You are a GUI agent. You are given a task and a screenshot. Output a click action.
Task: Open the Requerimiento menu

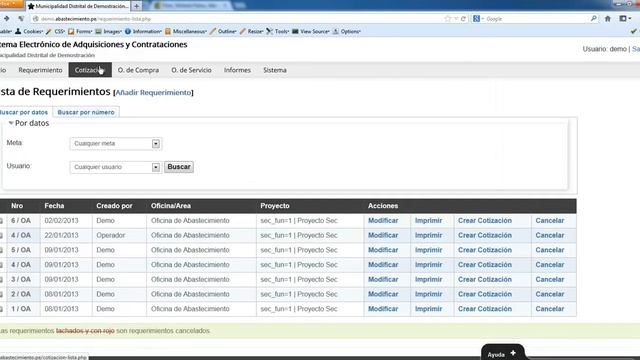(x=40, y=70)
